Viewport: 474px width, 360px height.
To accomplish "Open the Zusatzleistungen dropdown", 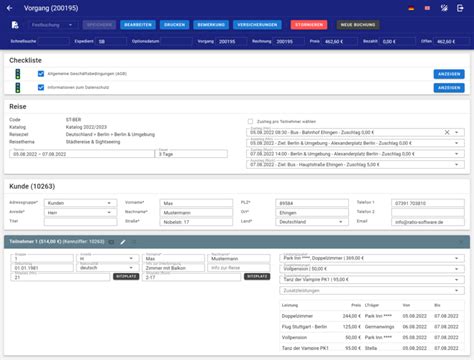I will click(372, 291).
